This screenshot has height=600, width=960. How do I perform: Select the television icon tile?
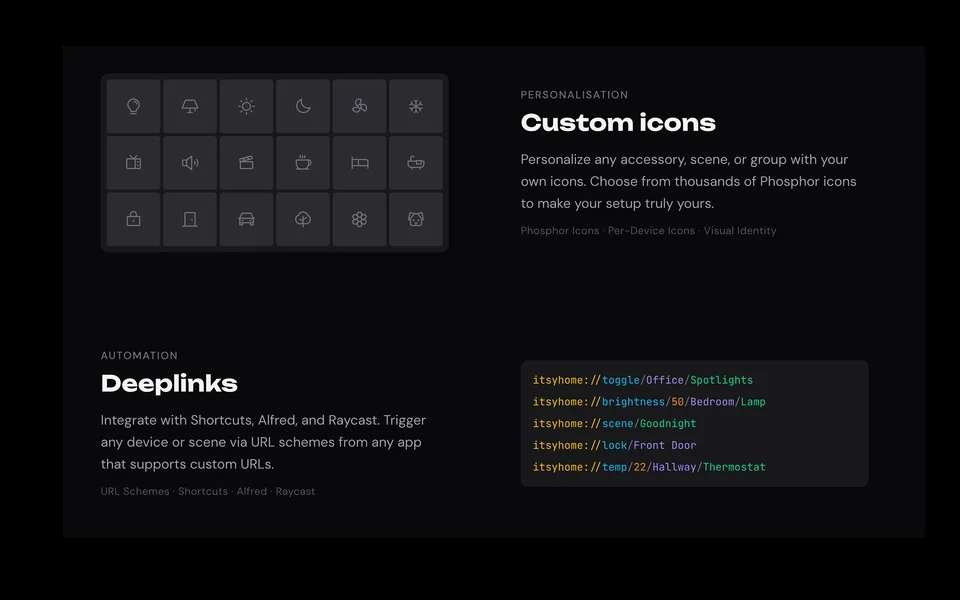tap(133, 163)
